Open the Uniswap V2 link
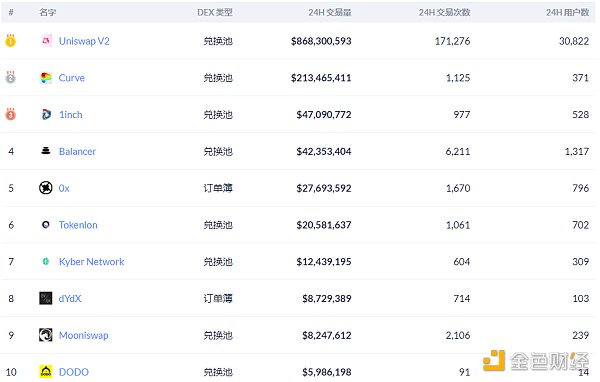 point(84,41)
